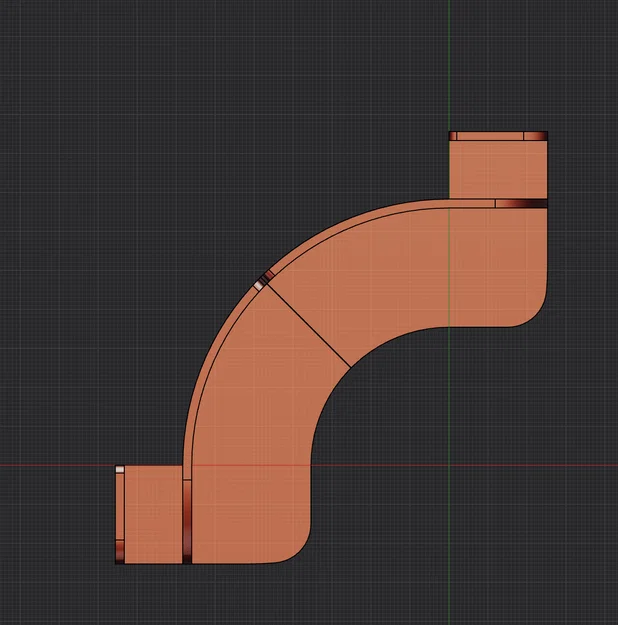
Task: Select the upper rectangular block of the model
Action: [x=498, y=169]
